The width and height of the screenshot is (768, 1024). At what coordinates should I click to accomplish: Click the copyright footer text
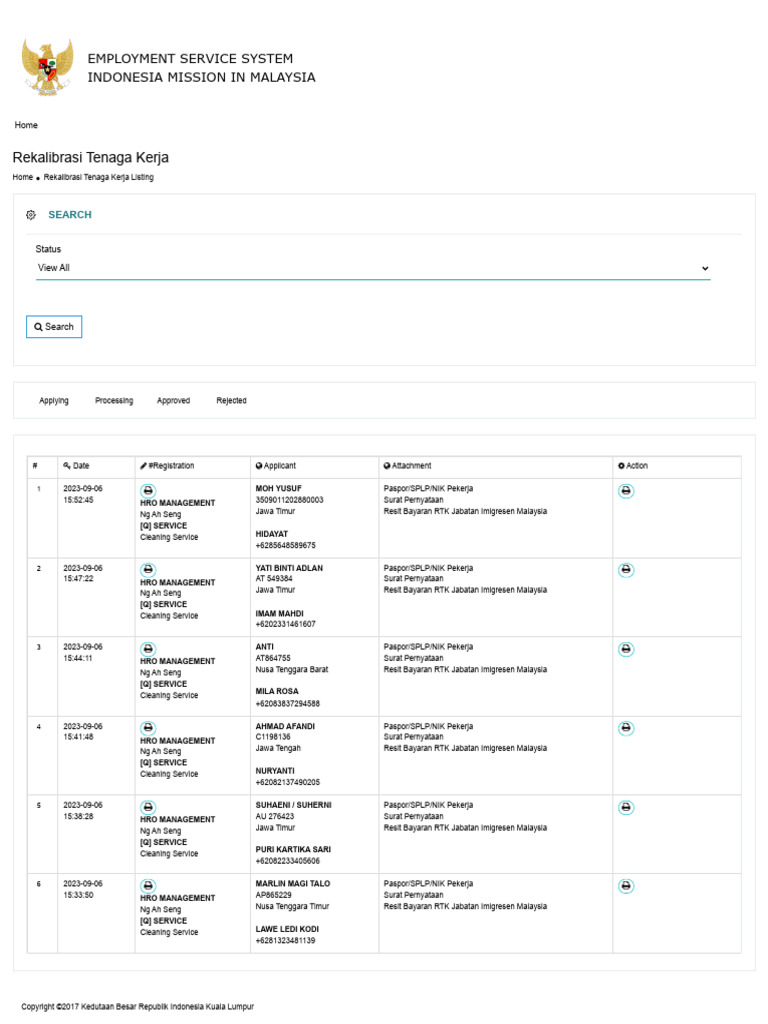point(137,1006)
